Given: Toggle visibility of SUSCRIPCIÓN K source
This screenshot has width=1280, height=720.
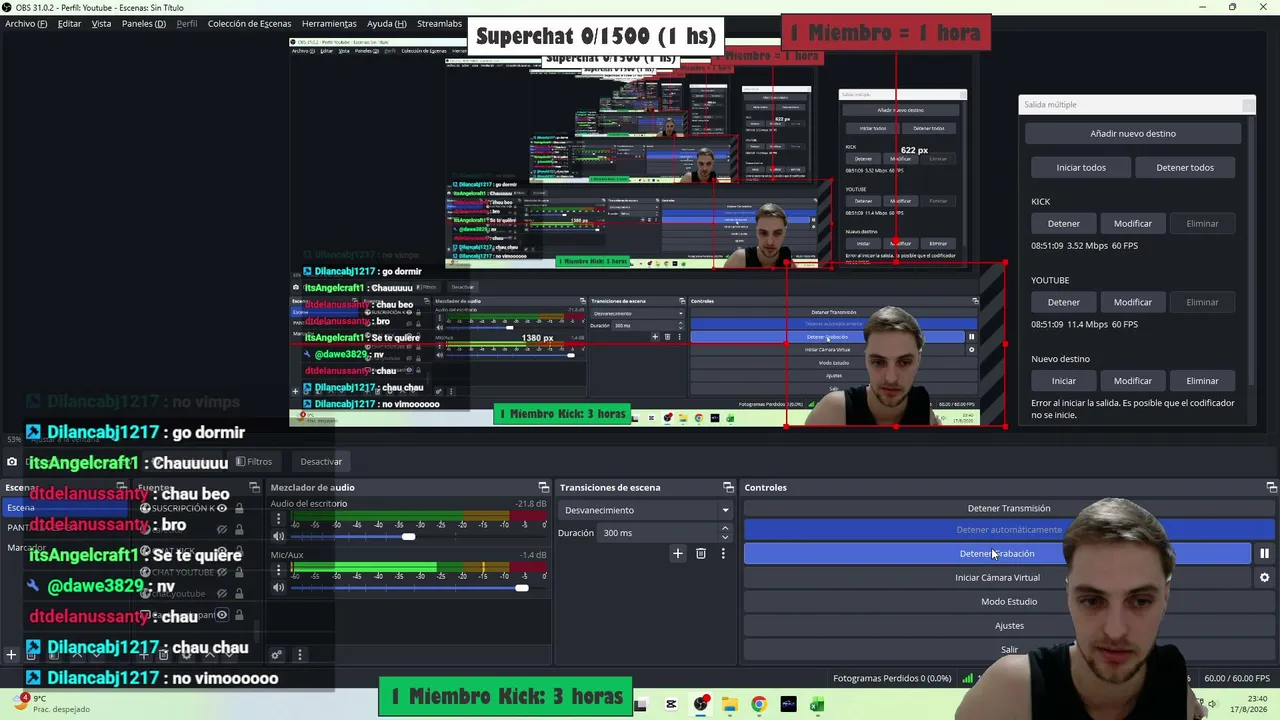Looking at the screenshot, I should (x=222, y=508).
